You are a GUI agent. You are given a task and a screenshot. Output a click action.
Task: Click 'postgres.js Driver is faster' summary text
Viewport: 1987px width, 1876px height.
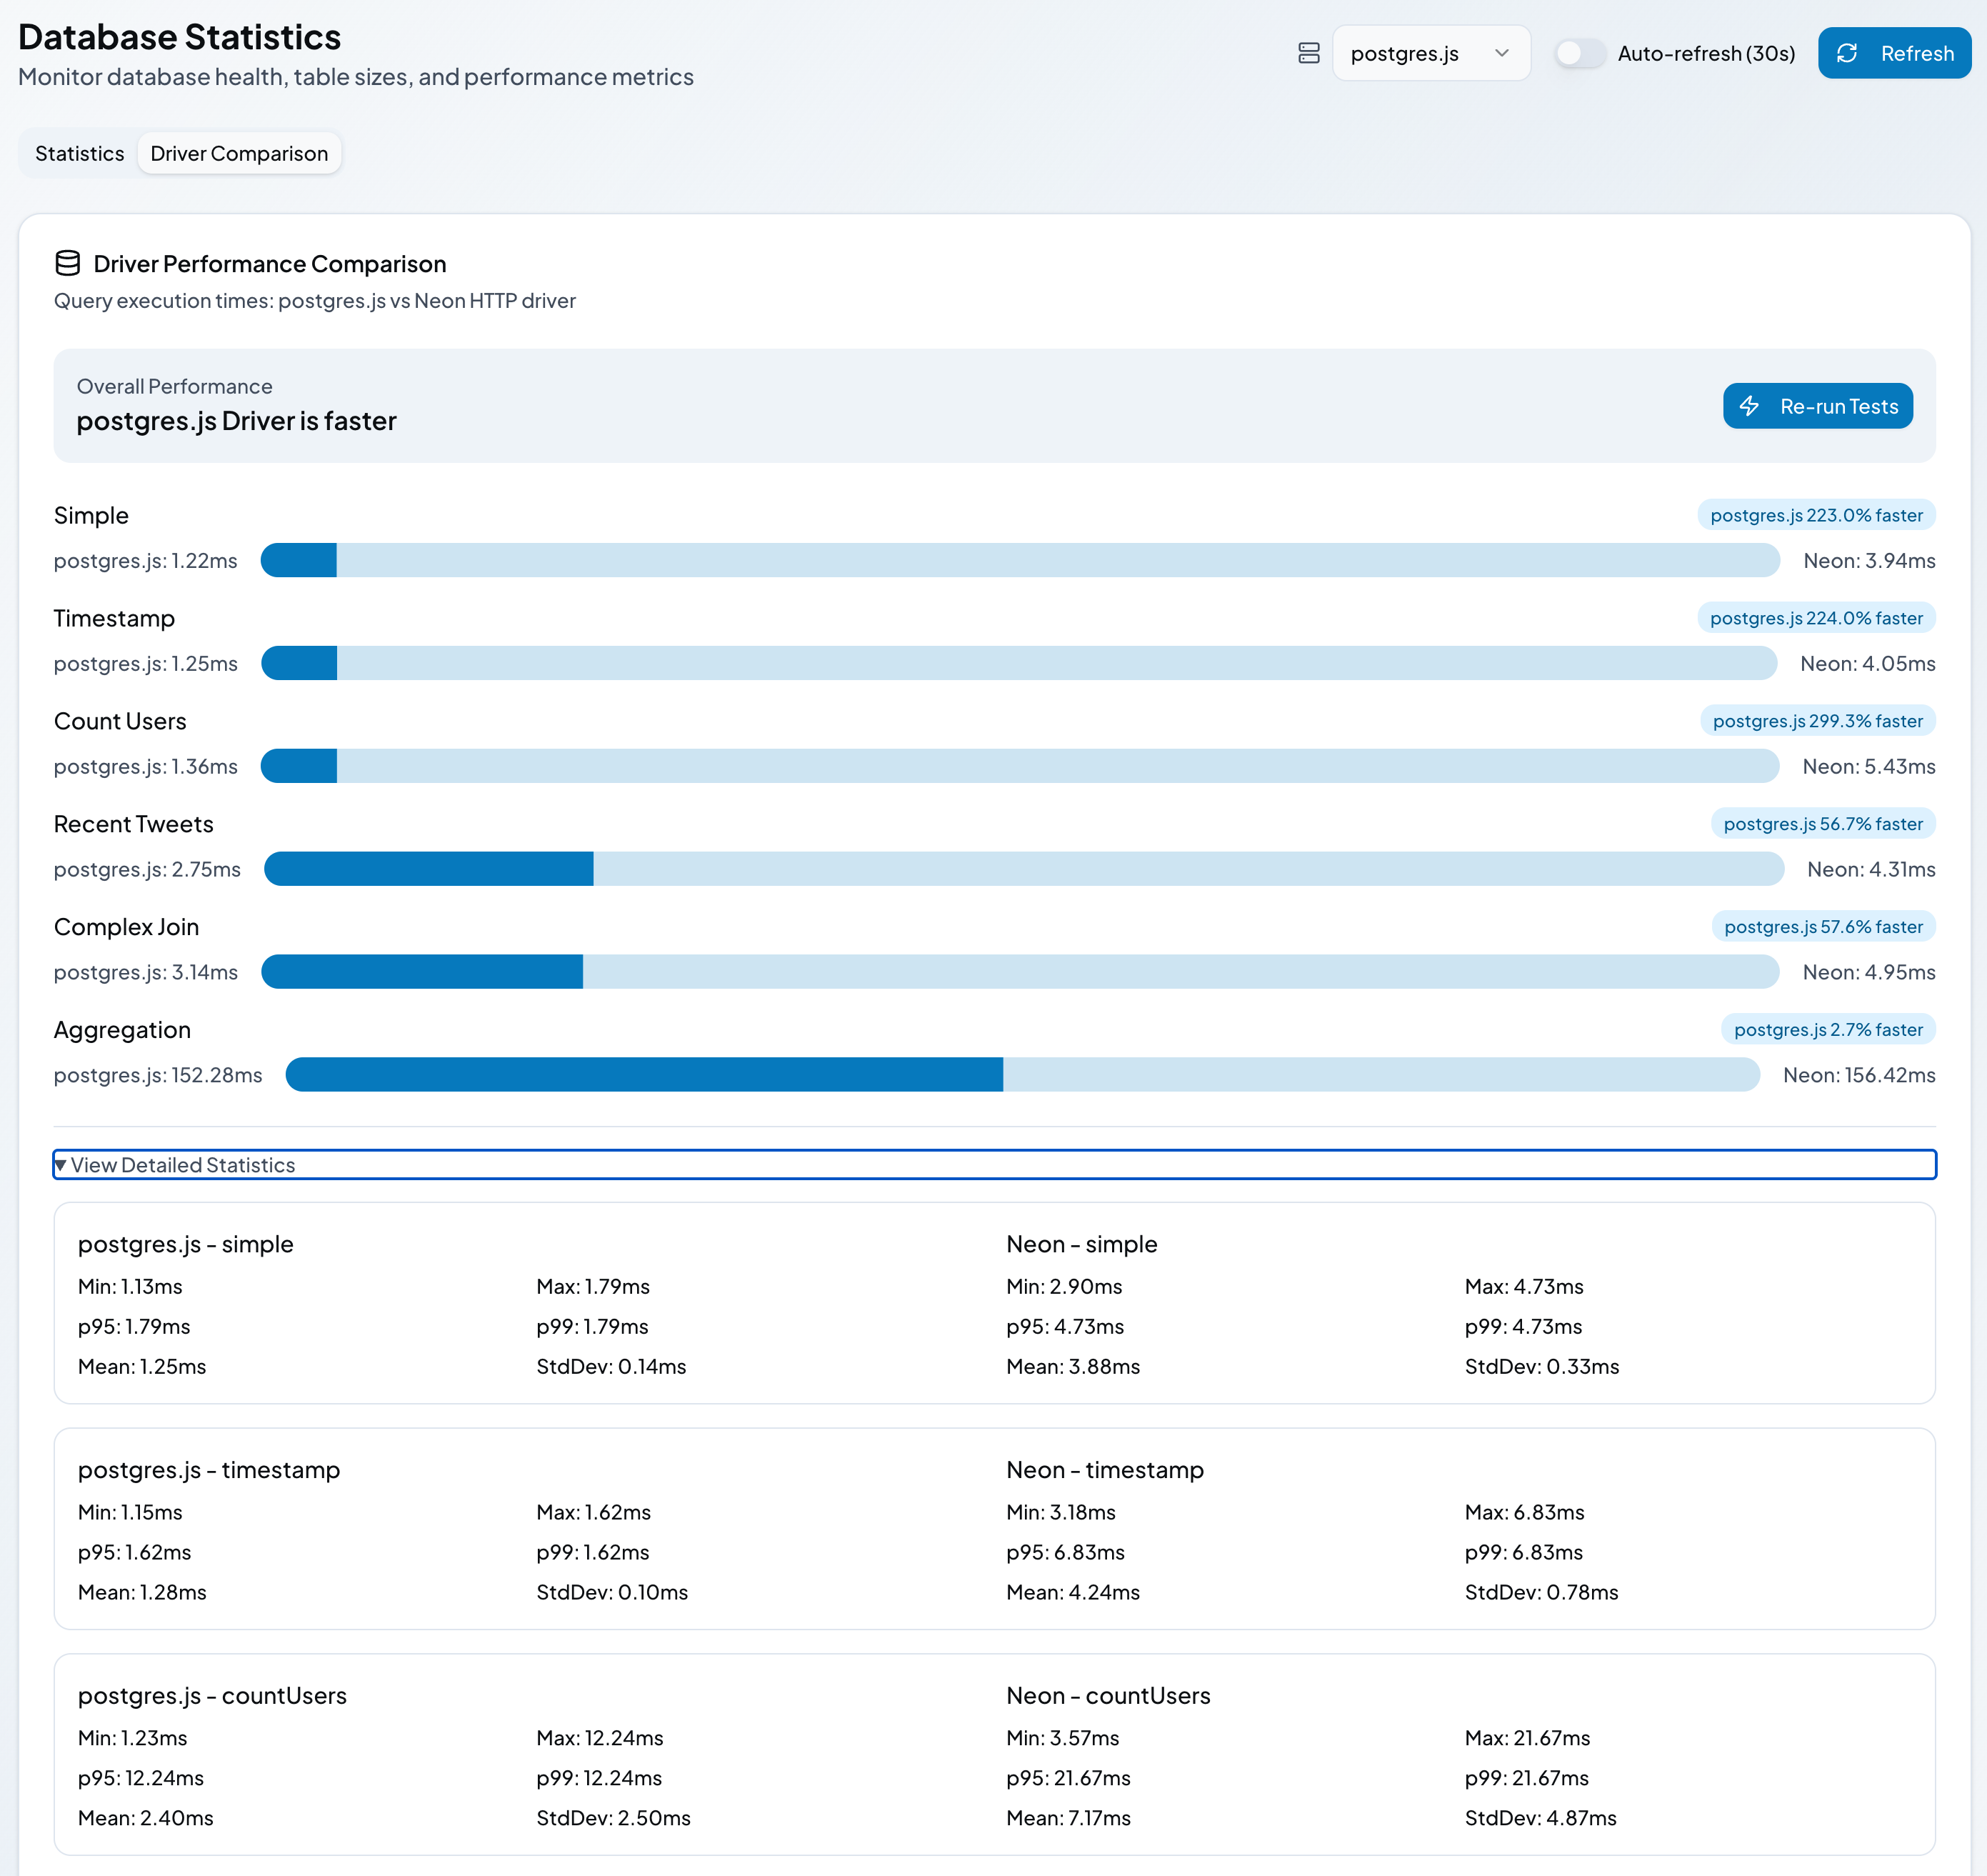coord(237,421)
